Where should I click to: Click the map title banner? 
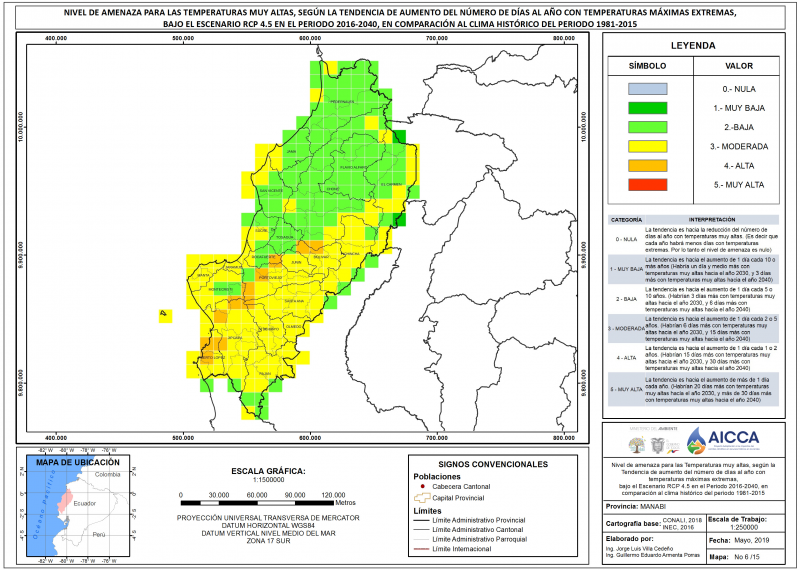400,18
